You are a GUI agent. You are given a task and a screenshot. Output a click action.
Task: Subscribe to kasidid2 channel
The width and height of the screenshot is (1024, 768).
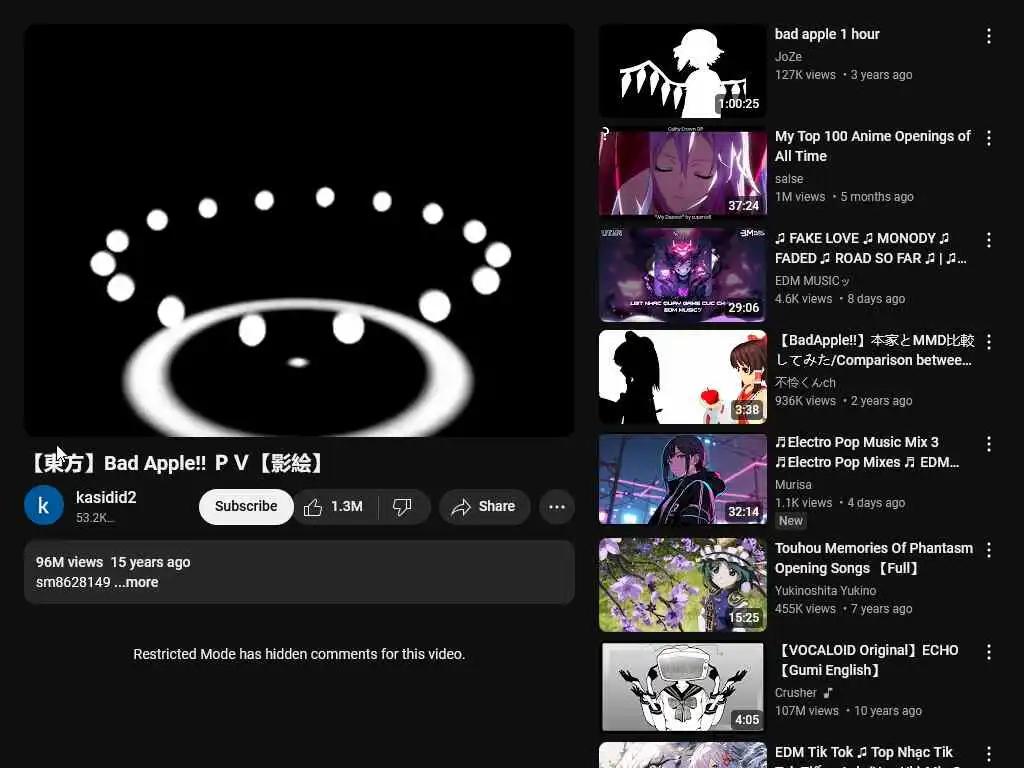(246, 507)
